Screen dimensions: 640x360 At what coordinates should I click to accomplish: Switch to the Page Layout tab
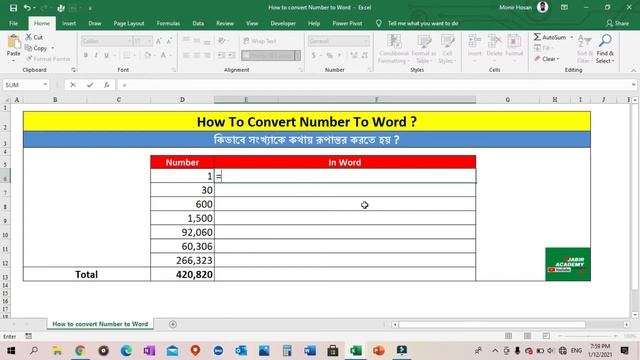point(129,23)
